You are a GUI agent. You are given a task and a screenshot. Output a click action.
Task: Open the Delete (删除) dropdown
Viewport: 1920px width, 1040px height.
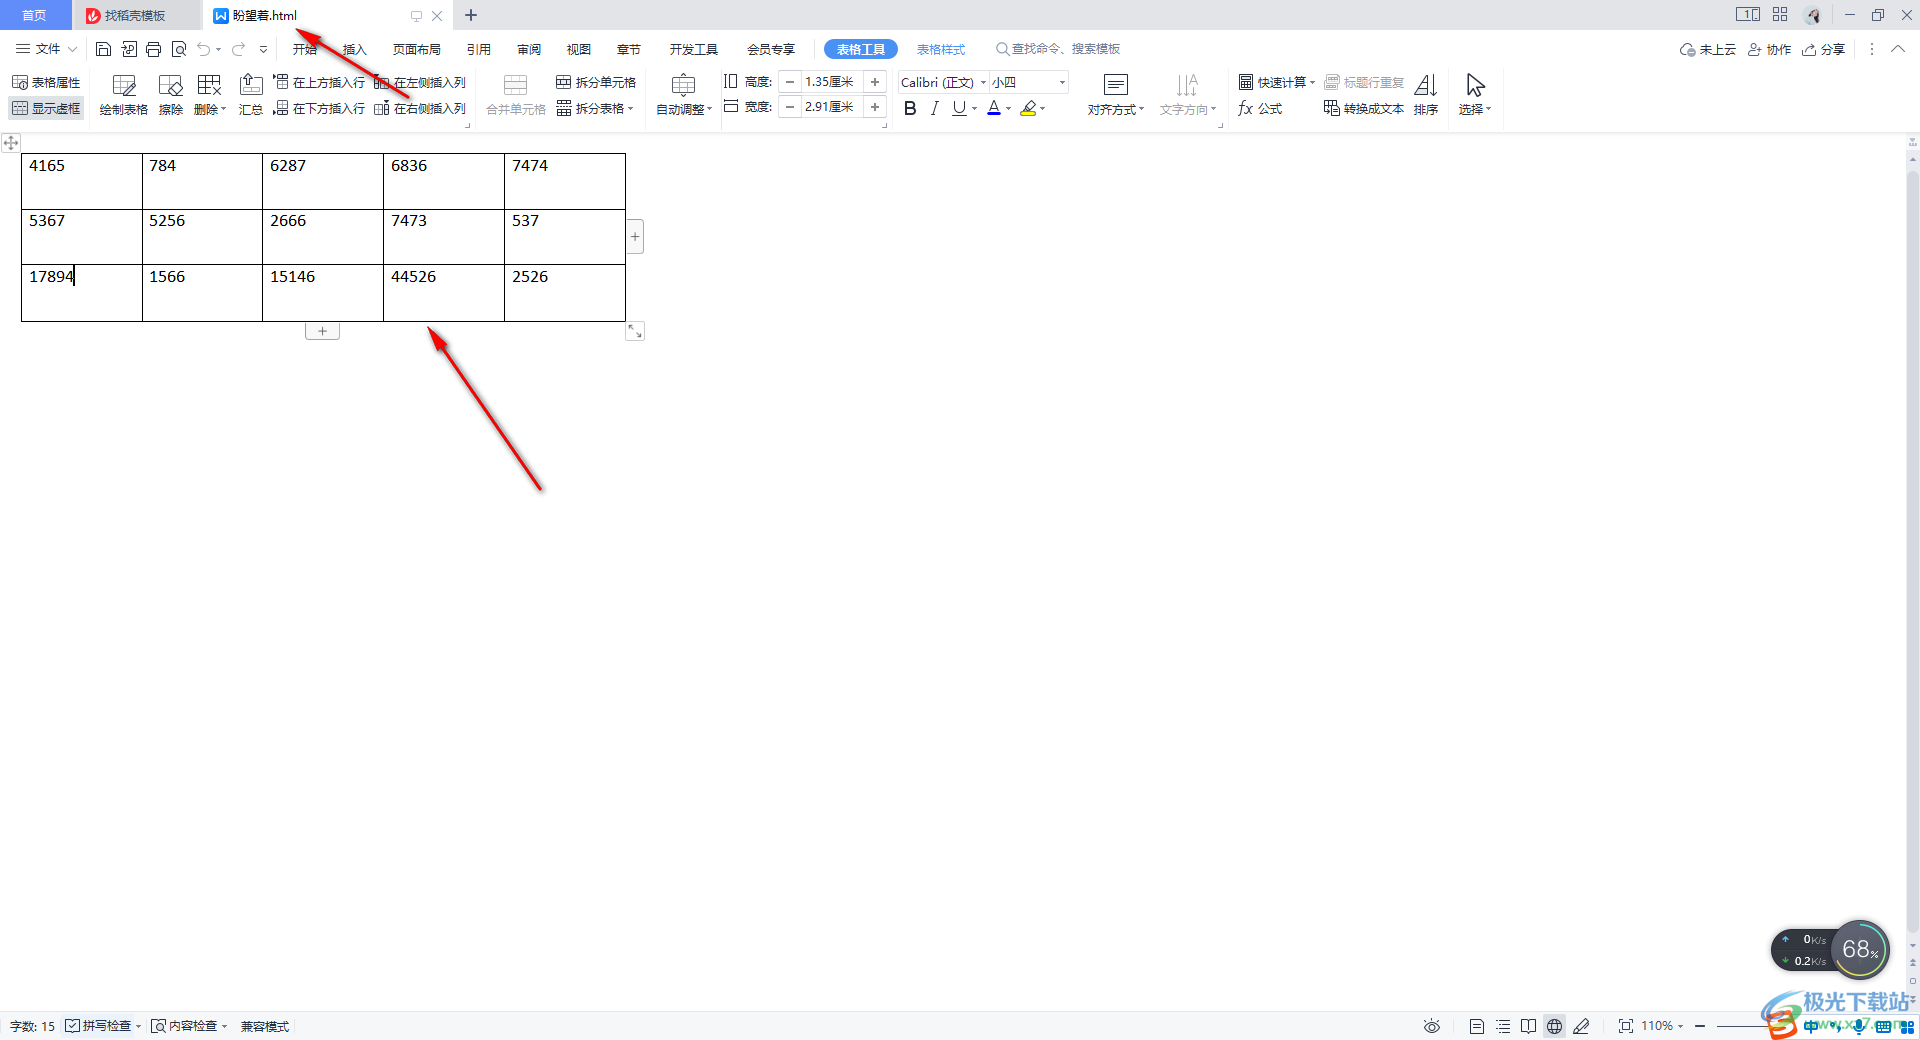coord(210,96)
